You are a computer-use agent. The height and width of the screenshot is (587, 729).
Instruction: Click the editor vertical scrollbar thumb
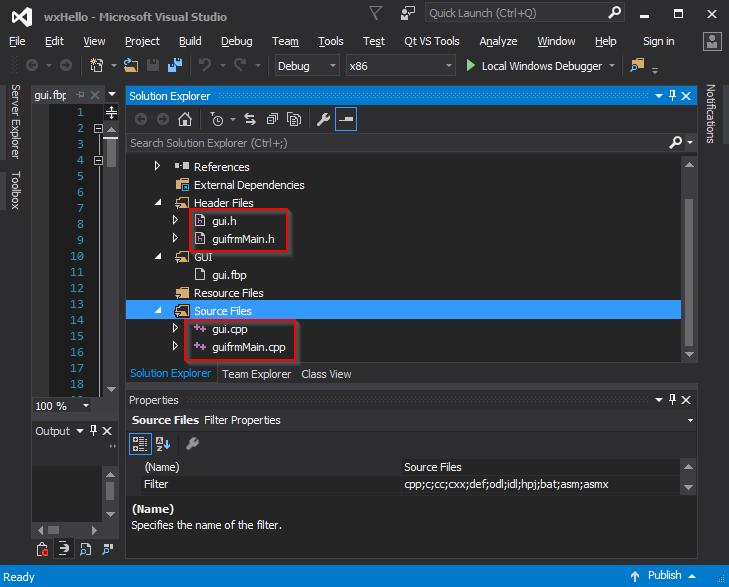(x=111, y=152)
